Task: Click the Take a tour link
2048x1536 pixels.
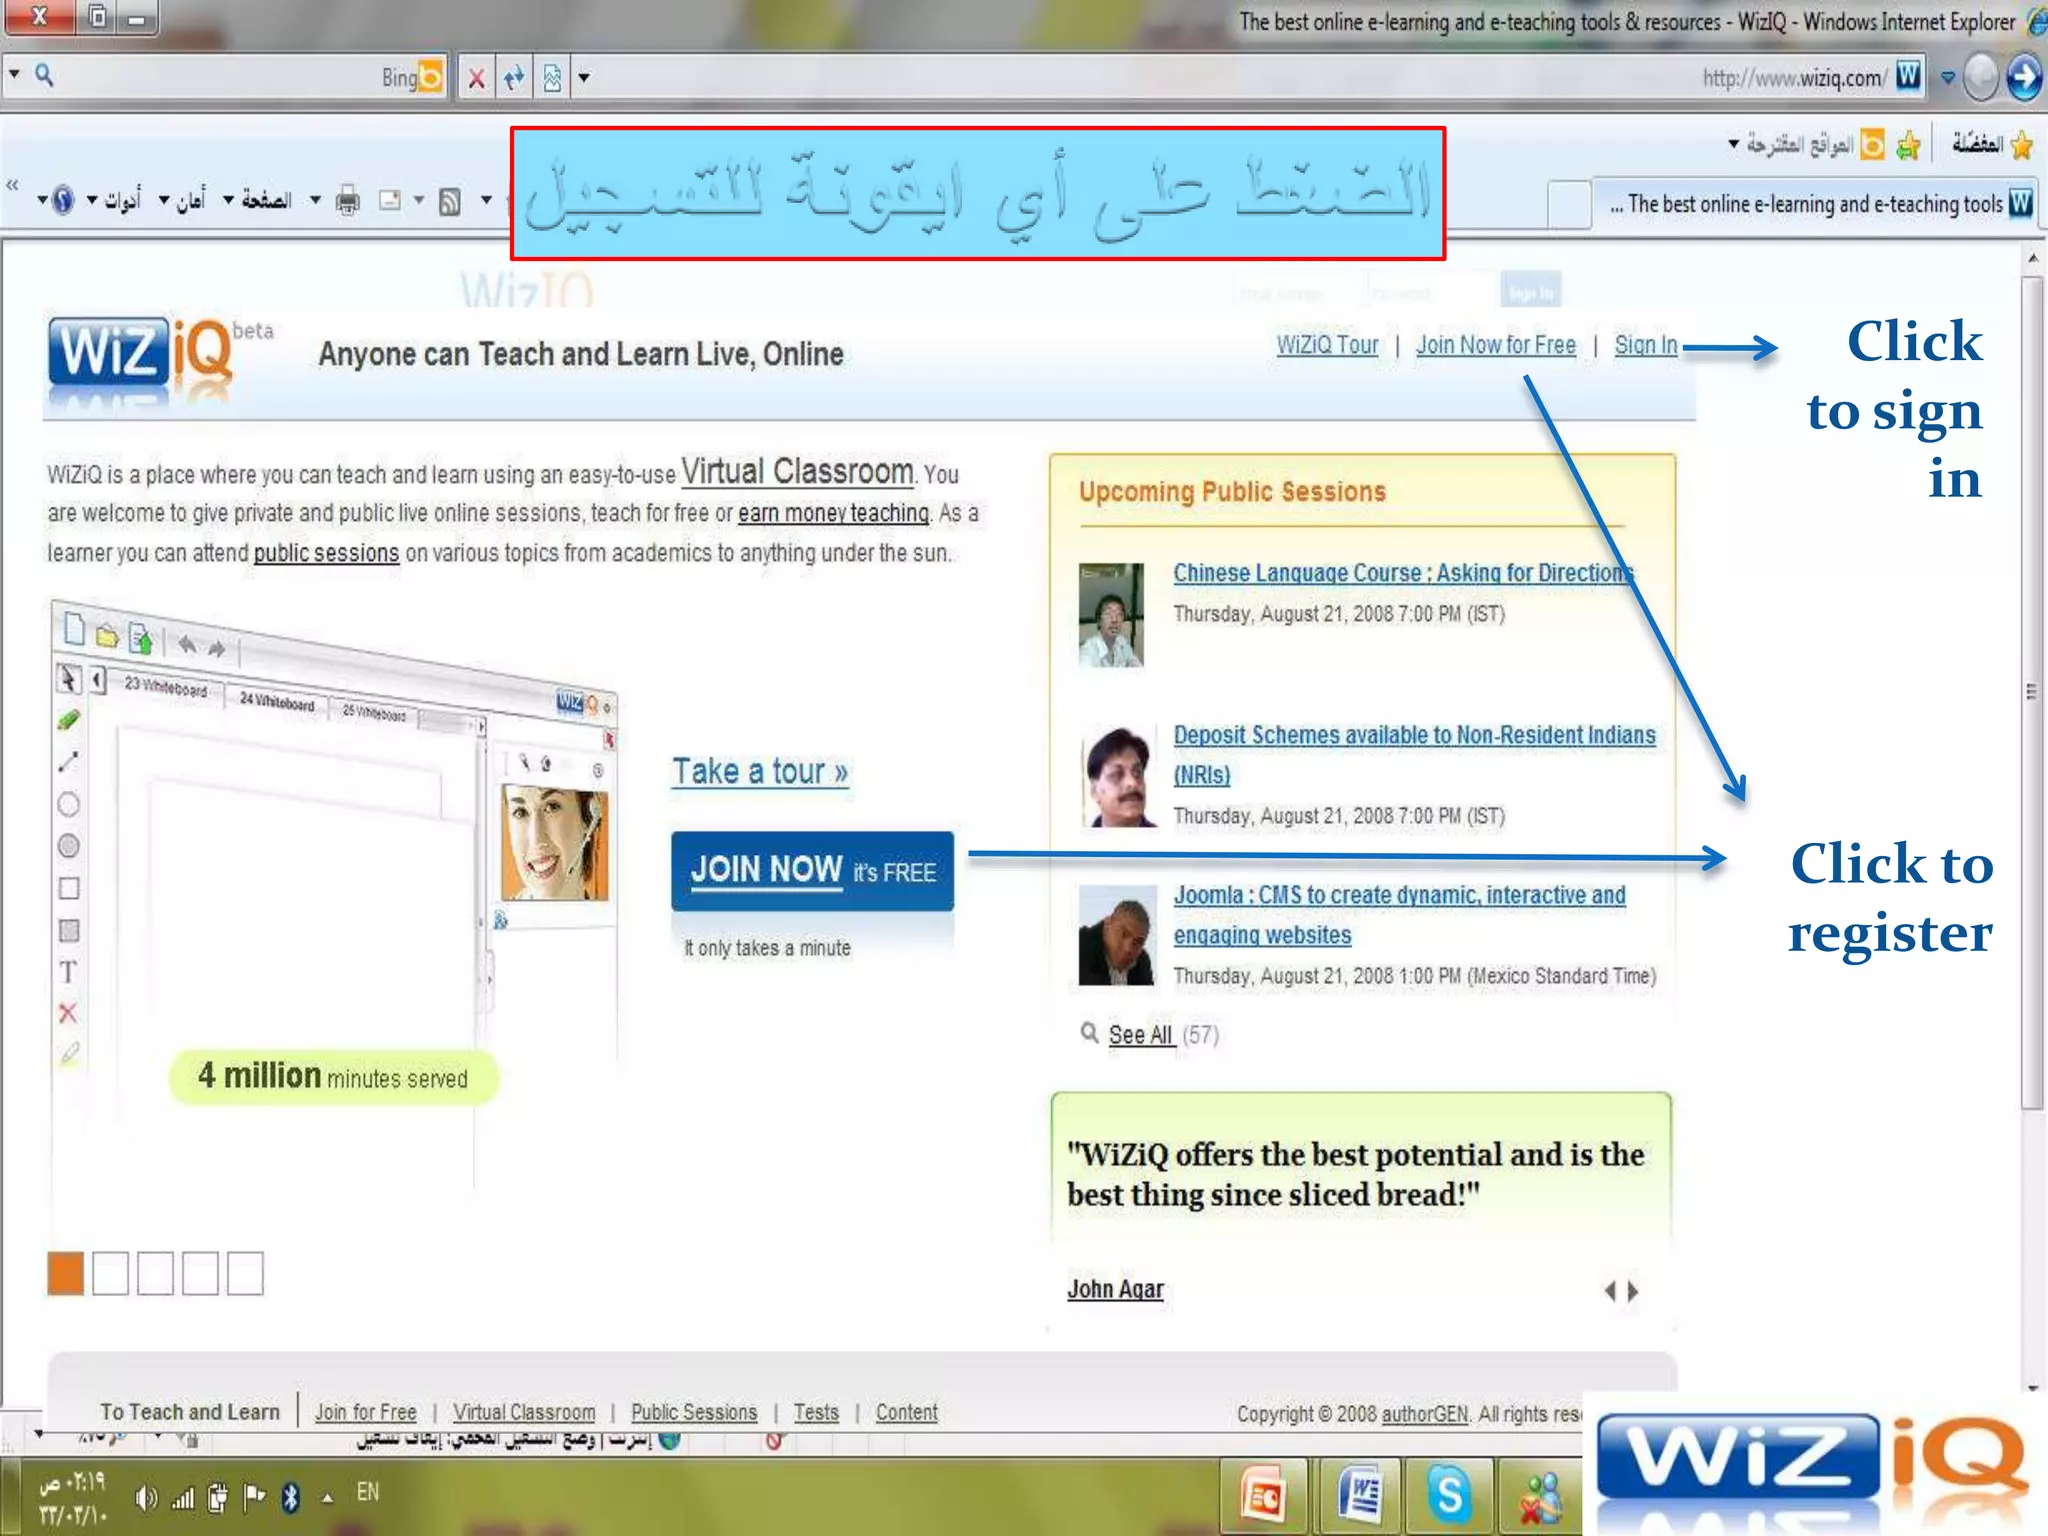Action: pyautogui.click(x=760, y=771)
